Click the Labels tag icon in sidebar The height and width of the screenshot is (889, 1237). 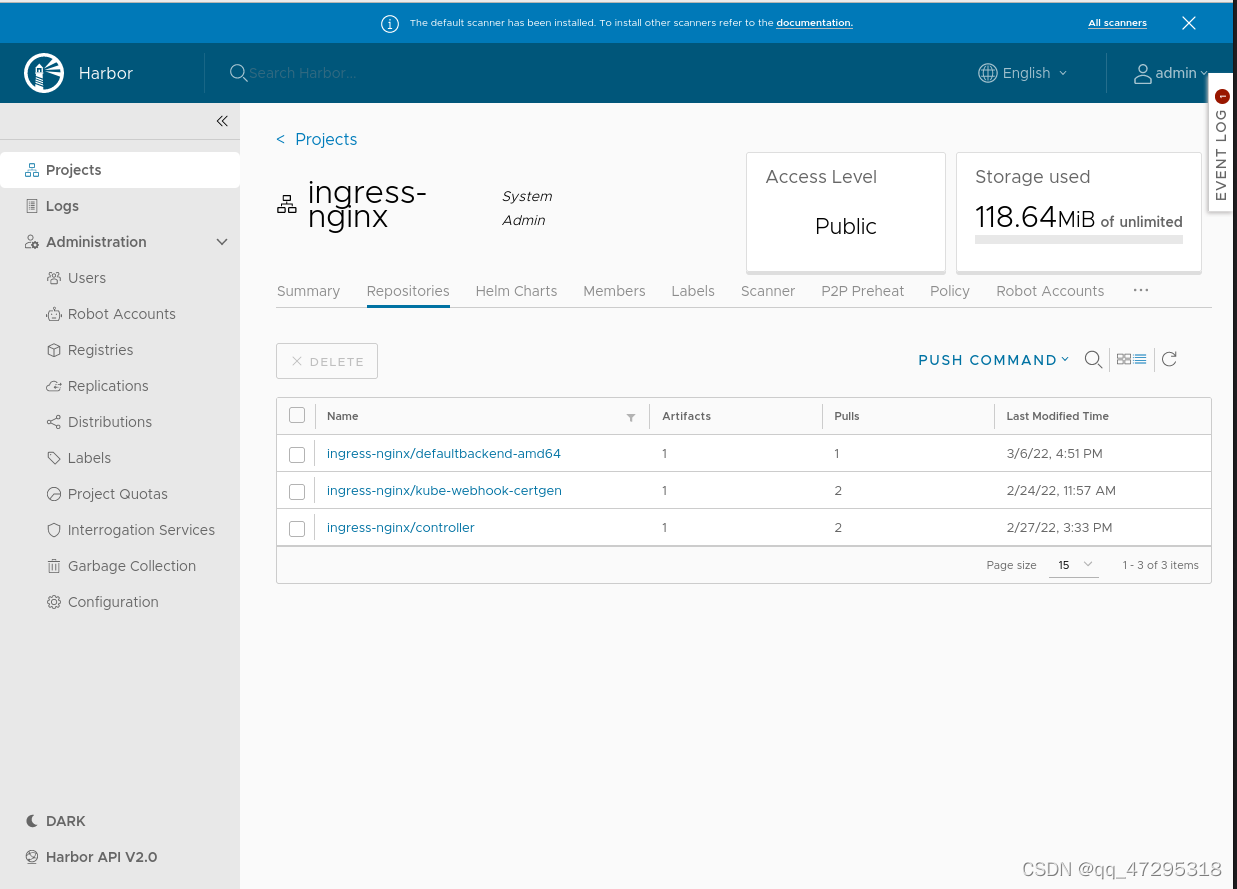tap(54, 458)
